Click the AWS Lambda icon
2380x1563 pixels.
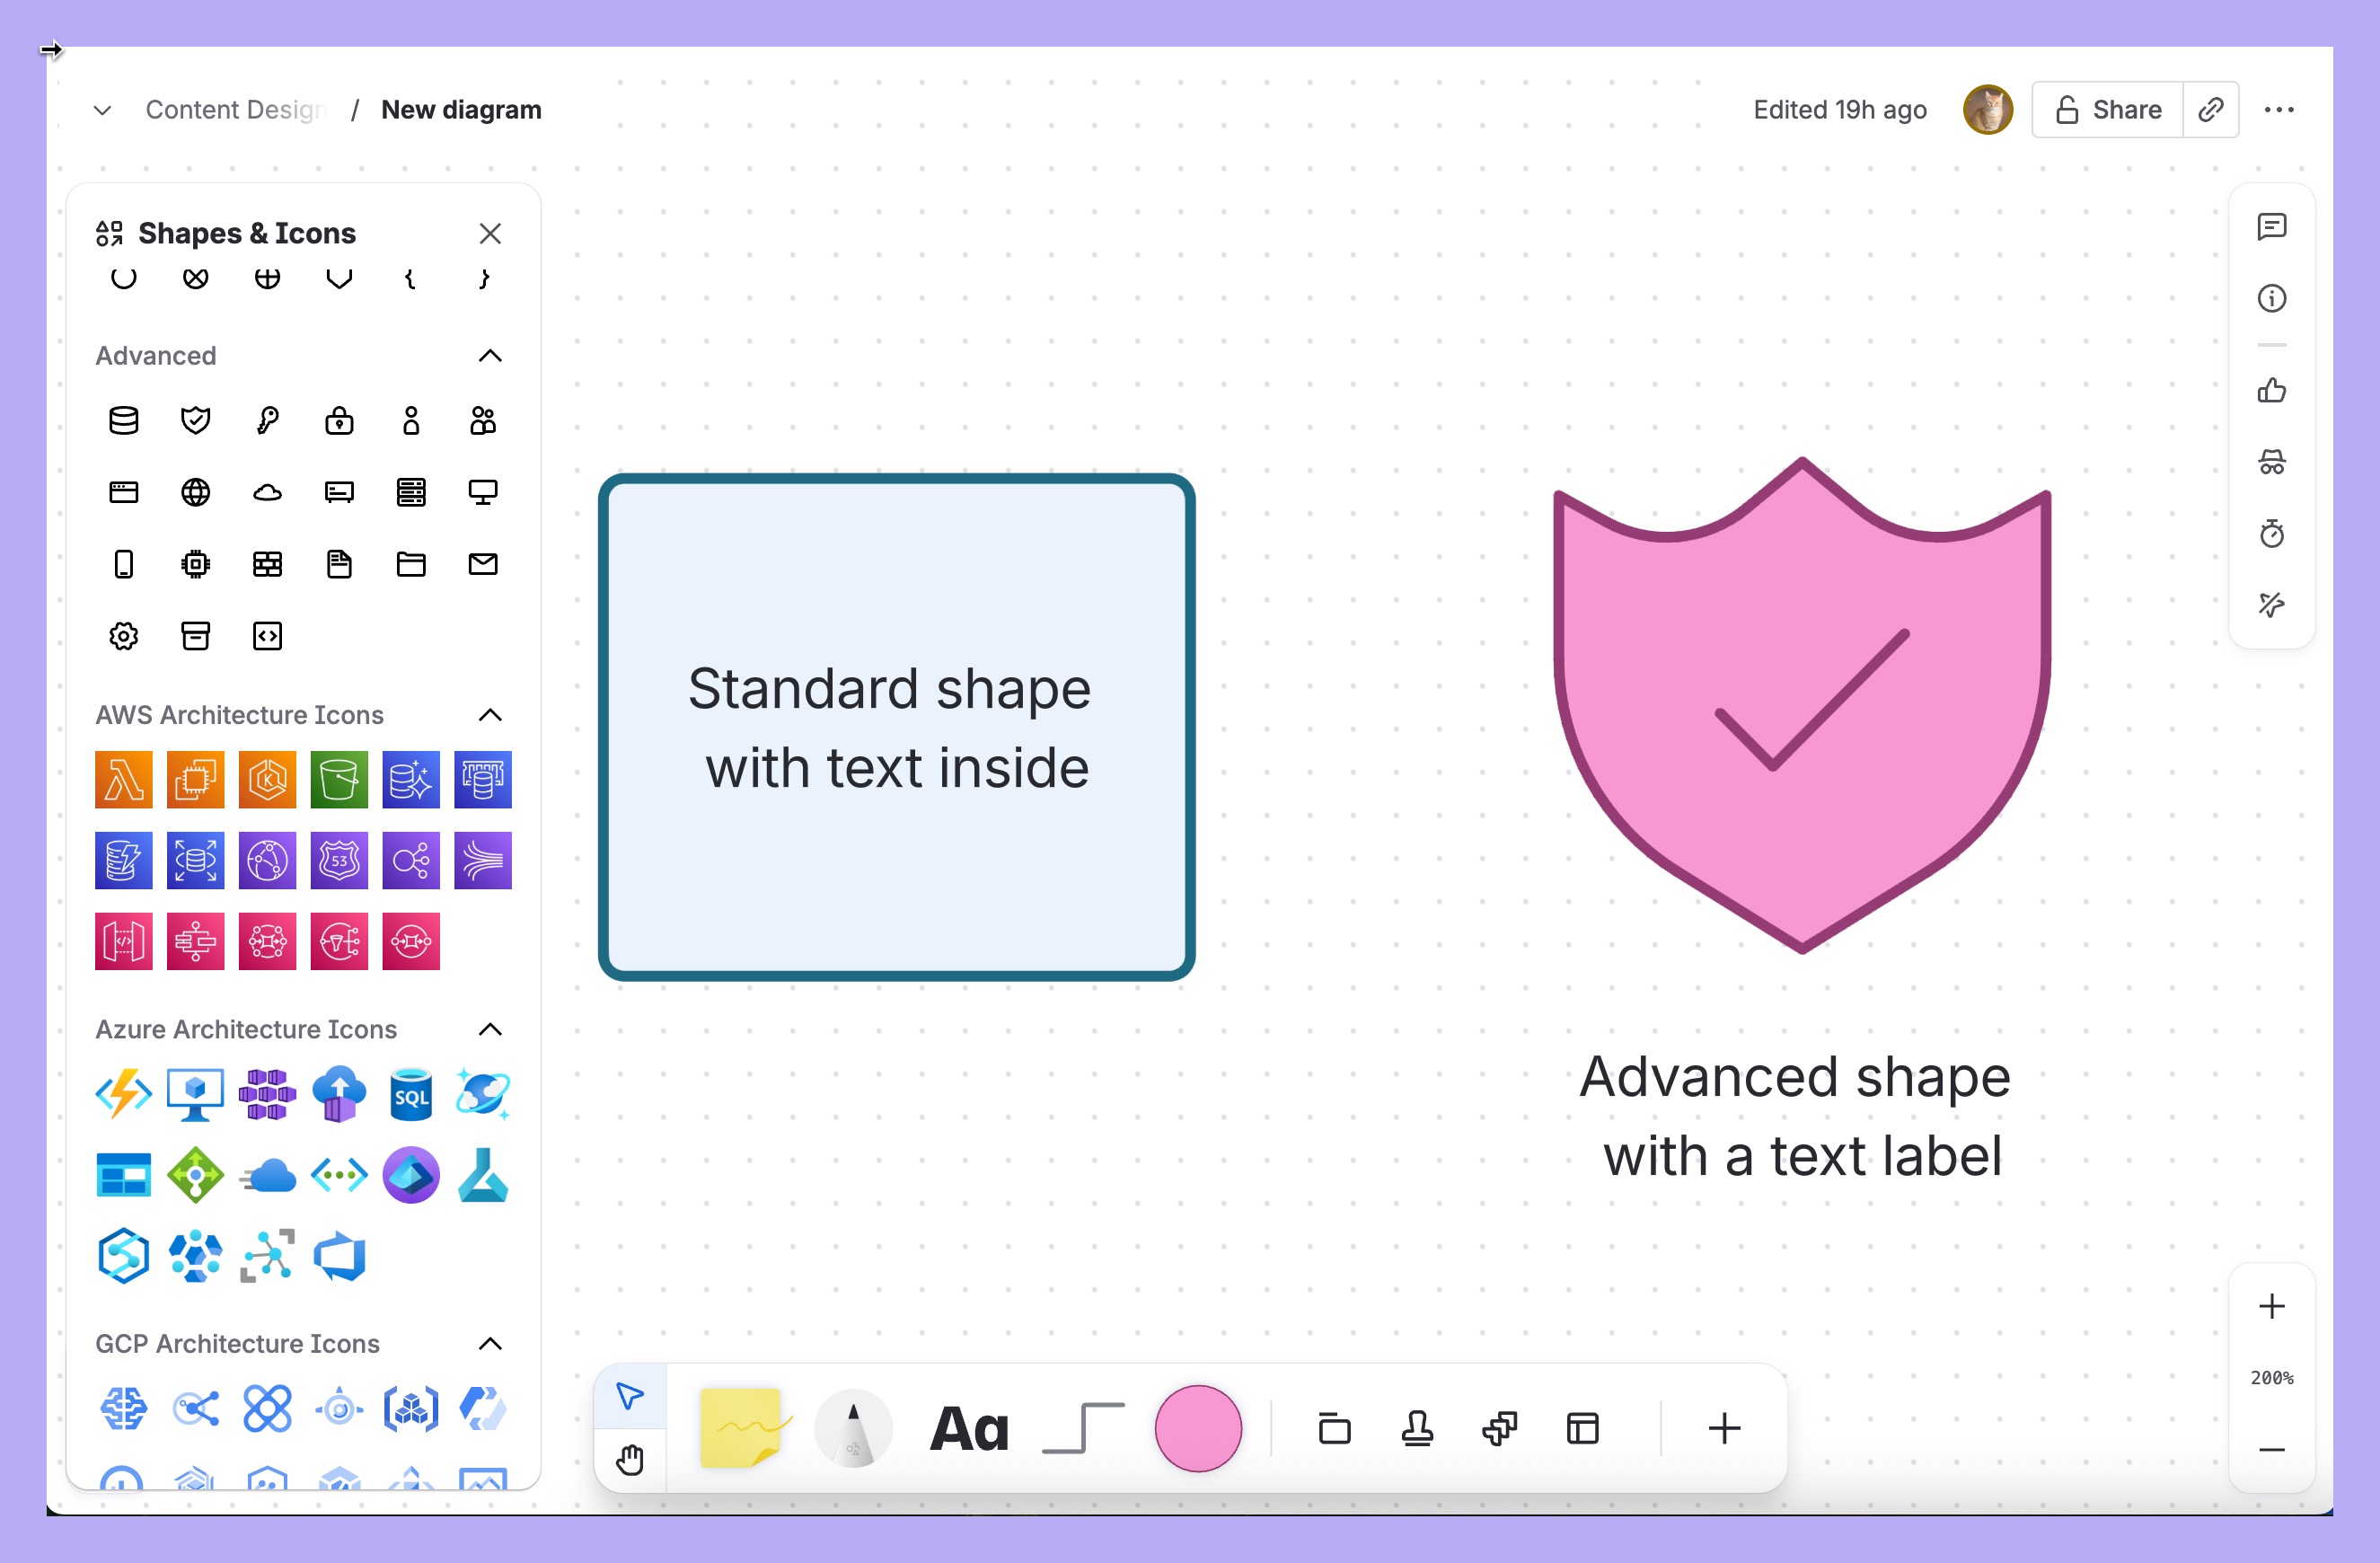123,779
